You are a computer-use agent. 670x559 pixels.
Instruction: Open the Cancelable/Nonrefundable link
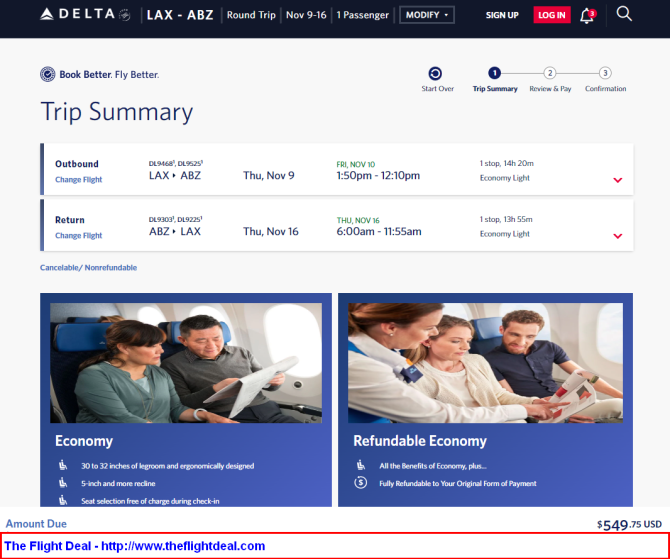click(88, 268)
